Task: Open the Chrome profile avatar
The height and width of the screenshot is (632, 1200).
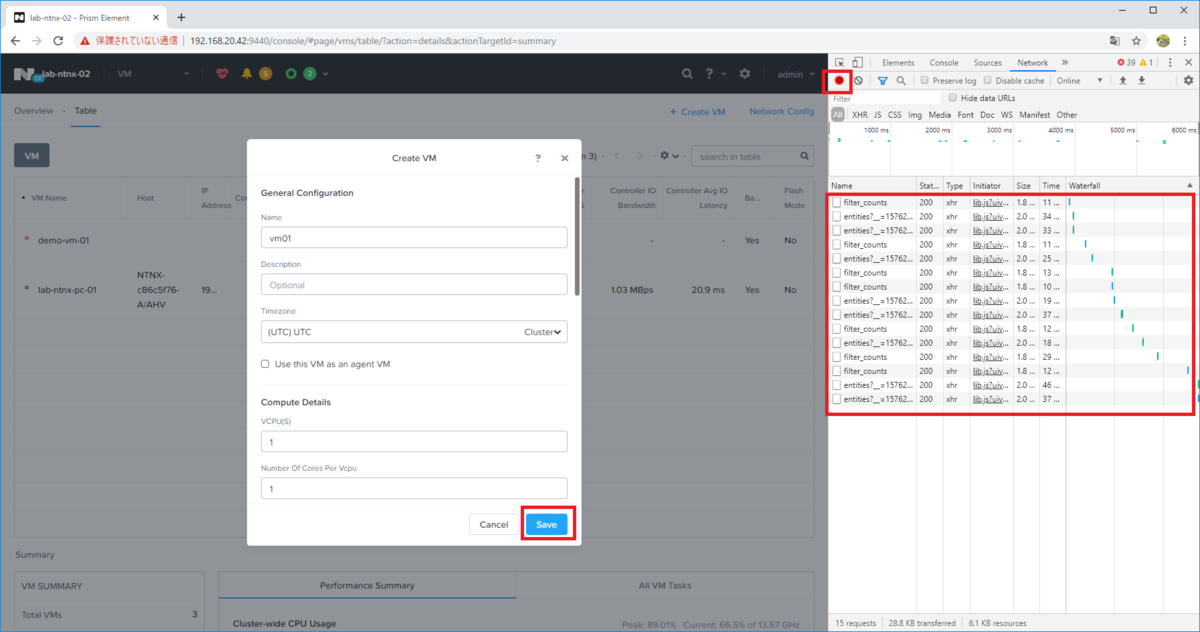Action: pos(1163,41)
